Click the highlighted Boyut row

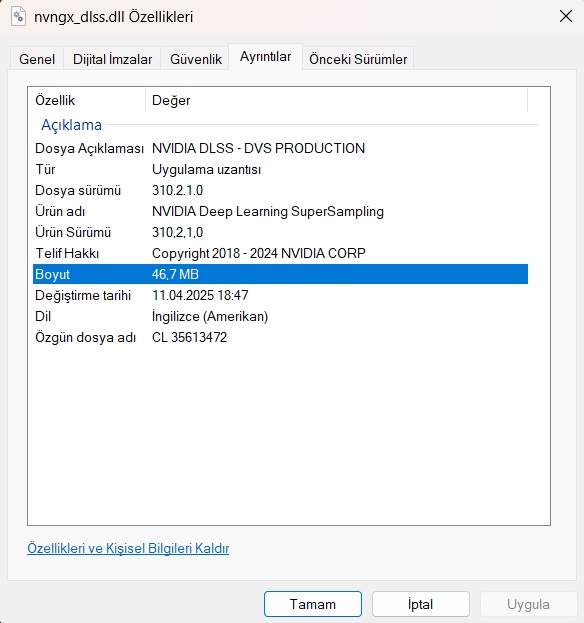click(280, 274)
